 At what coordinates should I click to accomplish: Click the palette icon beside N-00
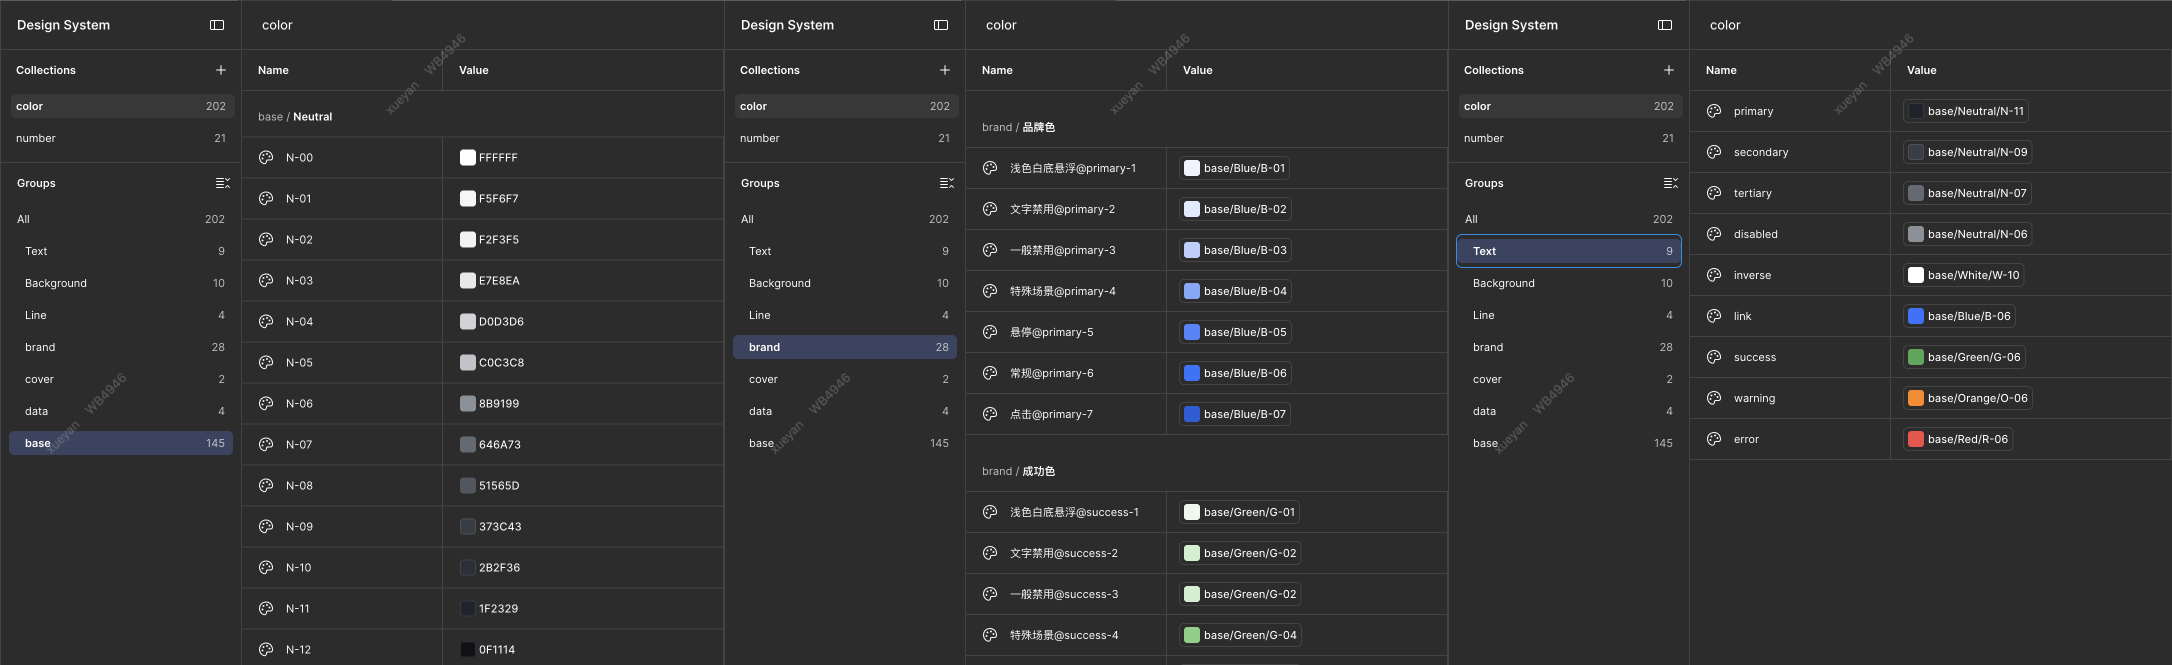pyautogui.click(x=266, y=158)
